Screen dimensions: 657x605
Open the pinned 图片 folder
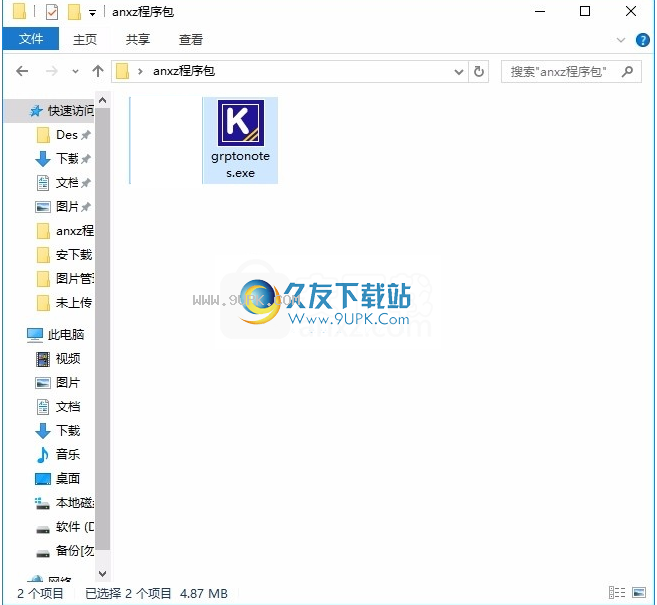(x=63, y=207)
